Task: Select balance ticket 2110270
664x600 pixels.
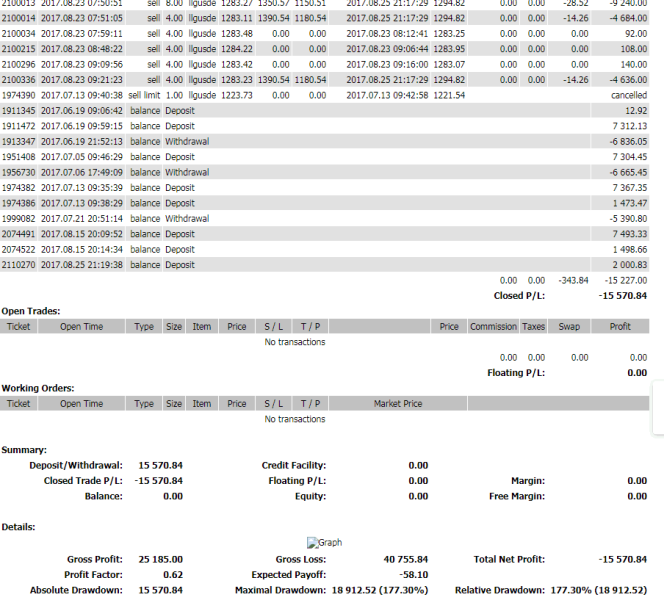Action: (19, 265)
